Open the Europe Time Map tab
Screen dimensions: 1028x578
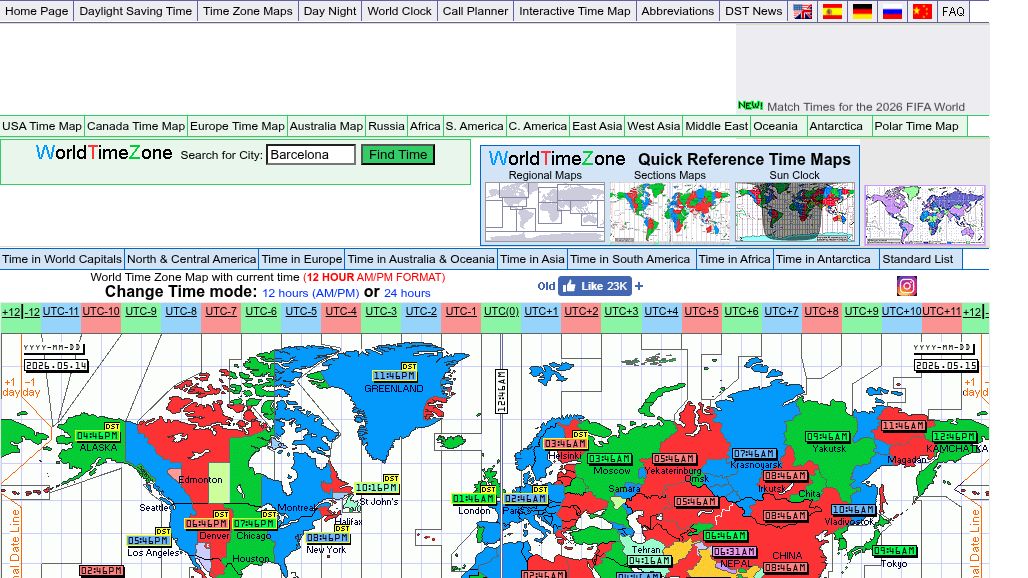(x=237, y=126)
